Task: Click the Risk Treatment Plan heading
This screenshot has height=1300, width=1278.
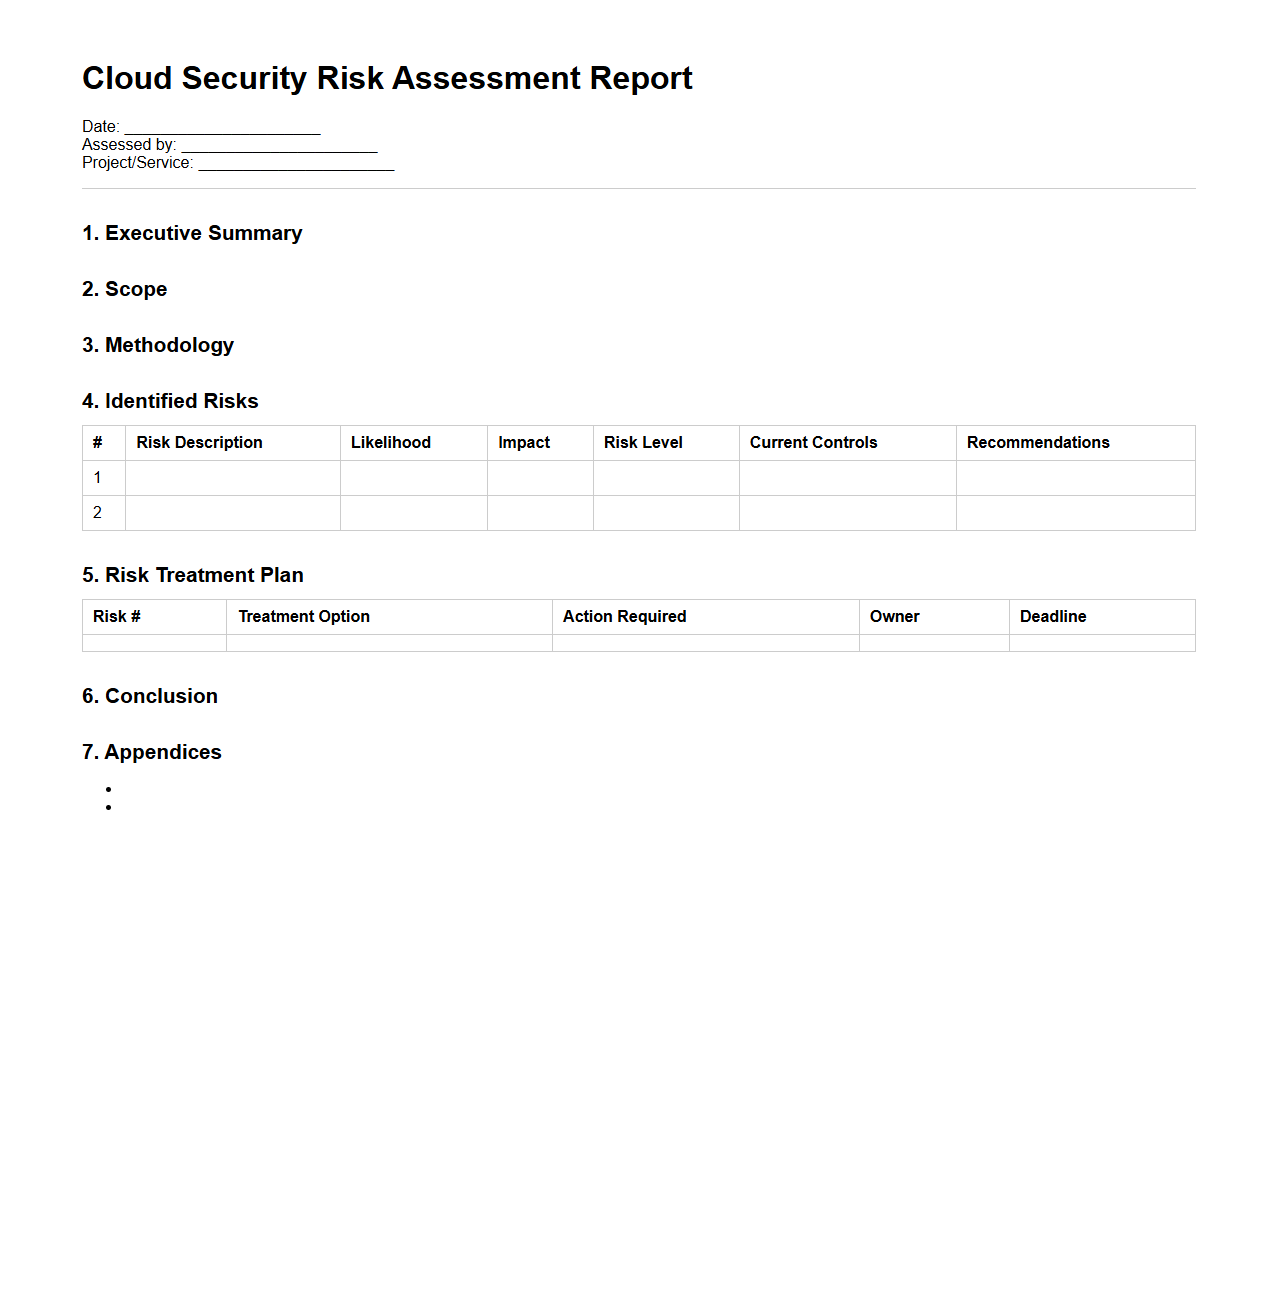Action: [x=193, y=575]
